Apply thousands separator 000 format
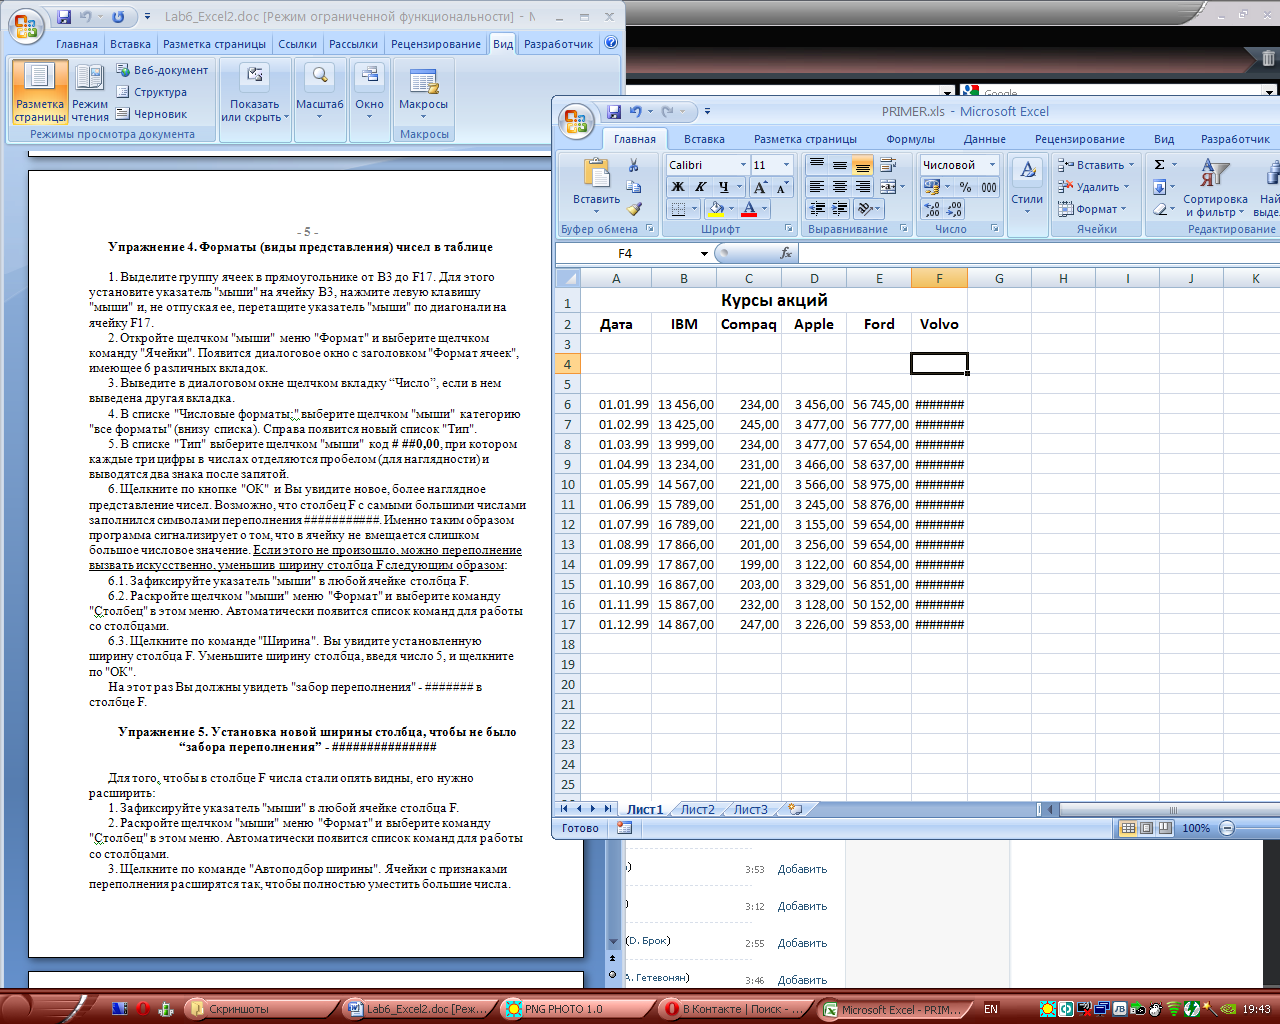The width and height of the screenshot is (1280, 1024). click(x=989, y=187)
